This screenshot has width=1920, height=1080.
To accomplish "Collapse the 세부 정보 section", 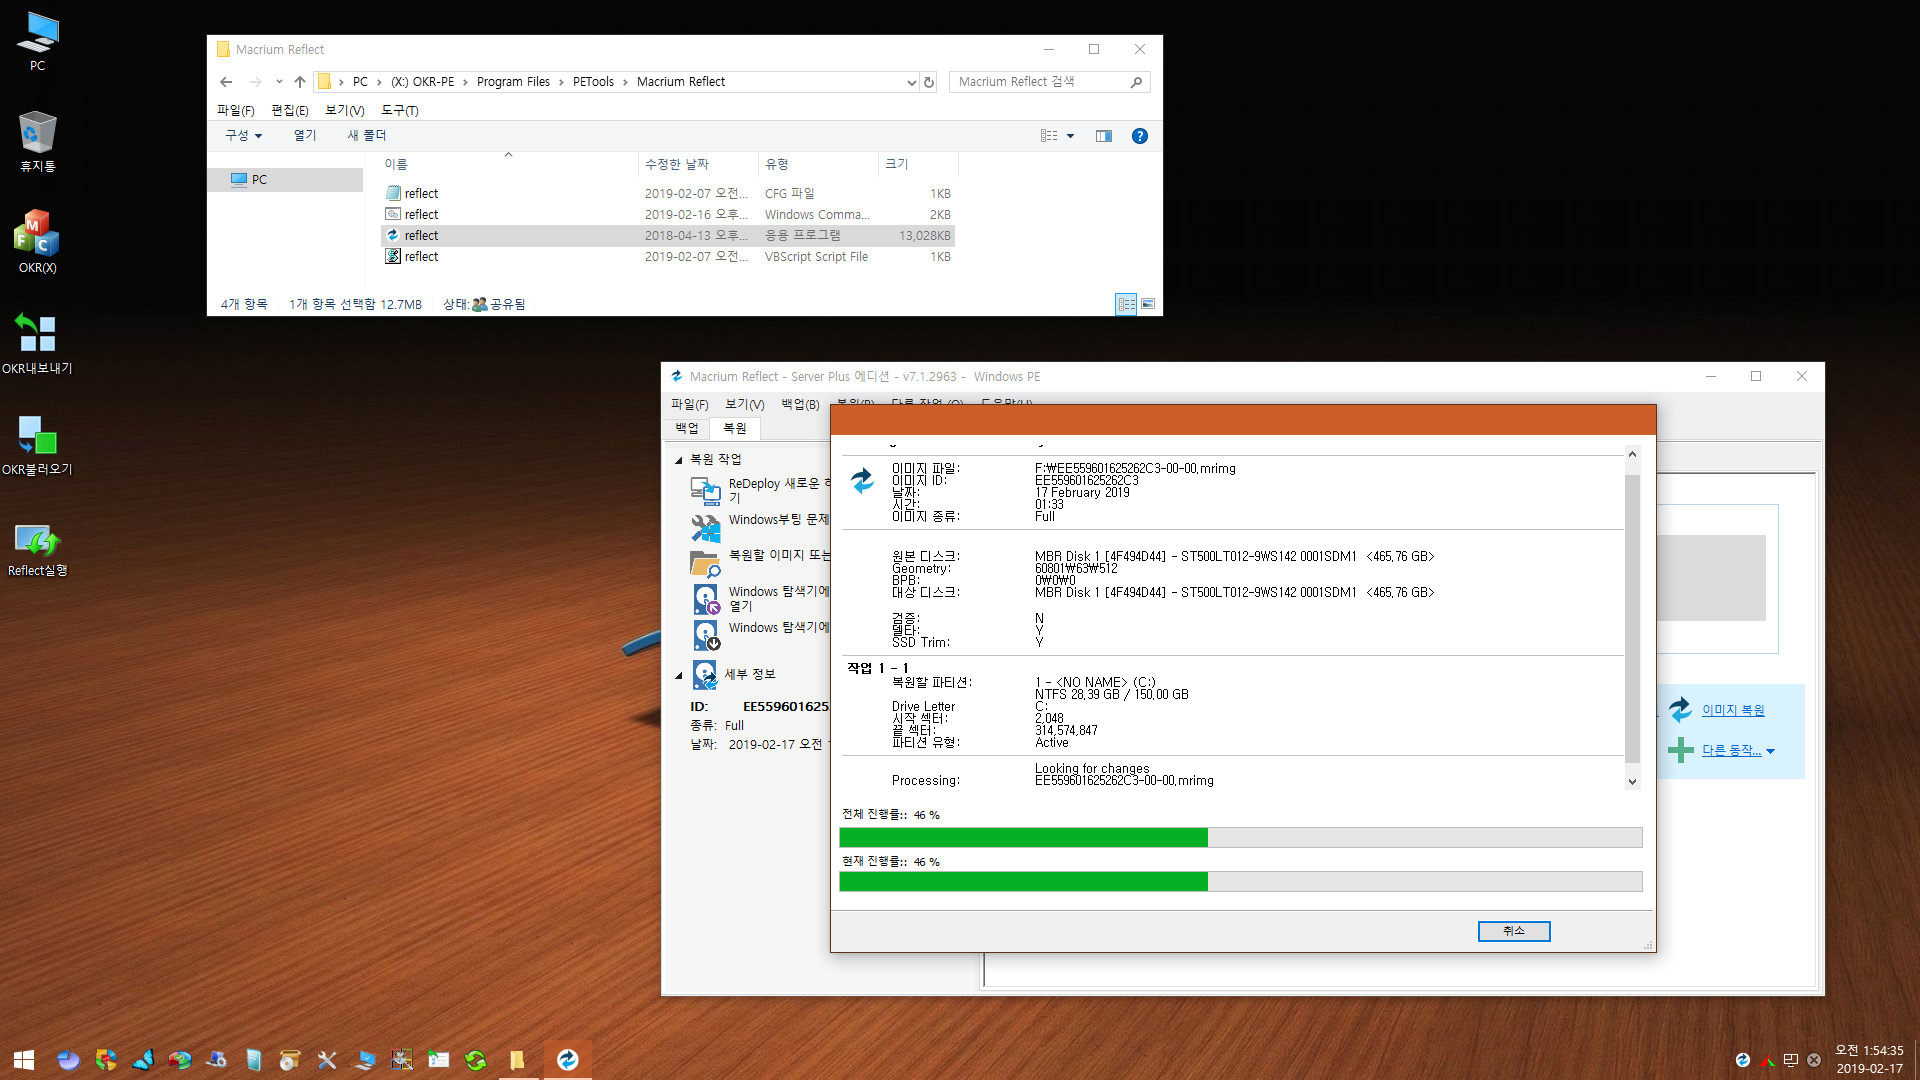I will click(x=679, y=676).
